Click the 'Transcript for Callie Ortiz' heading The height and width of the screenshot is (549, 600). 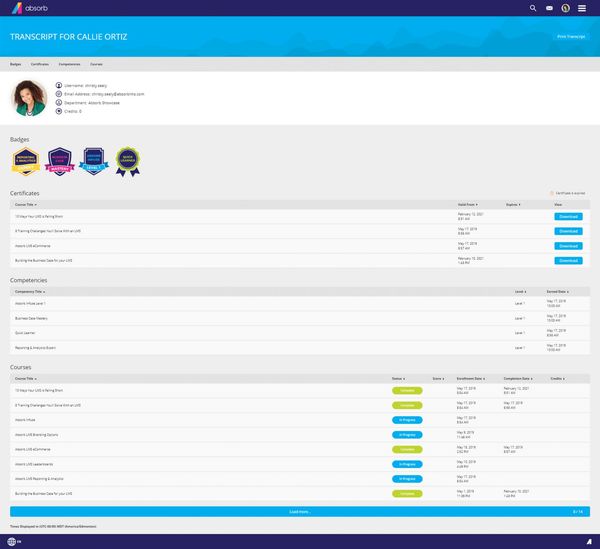click(x=68, y=37)
